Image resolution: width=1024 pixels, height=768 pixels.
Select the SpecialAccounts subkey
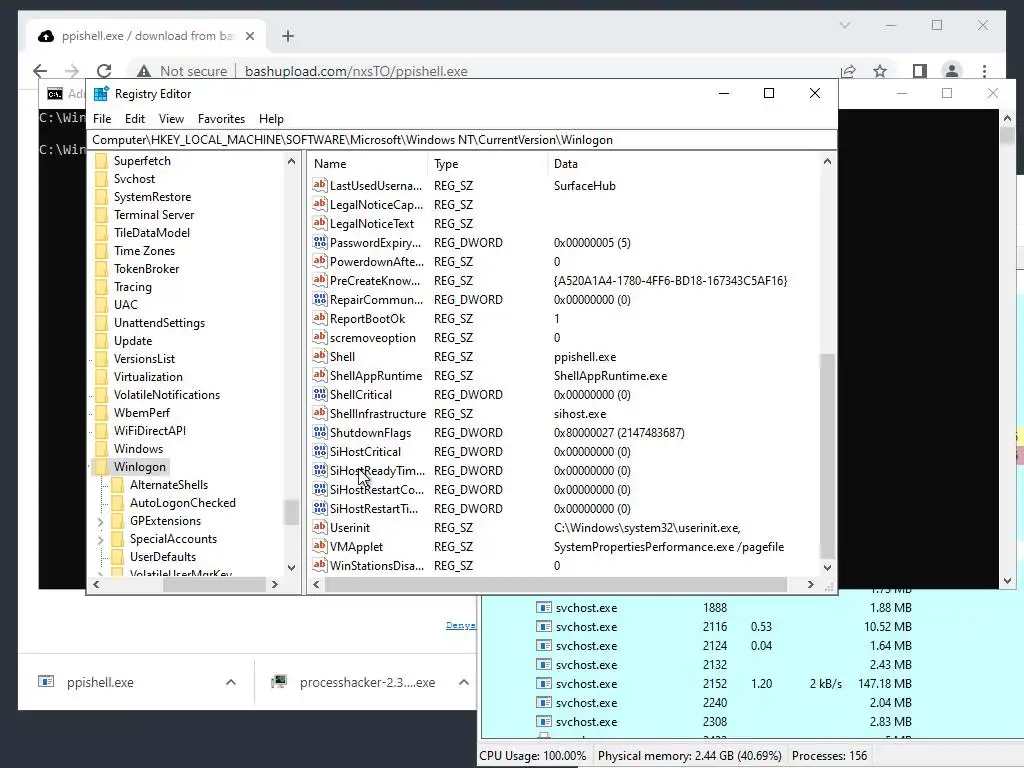173,539
